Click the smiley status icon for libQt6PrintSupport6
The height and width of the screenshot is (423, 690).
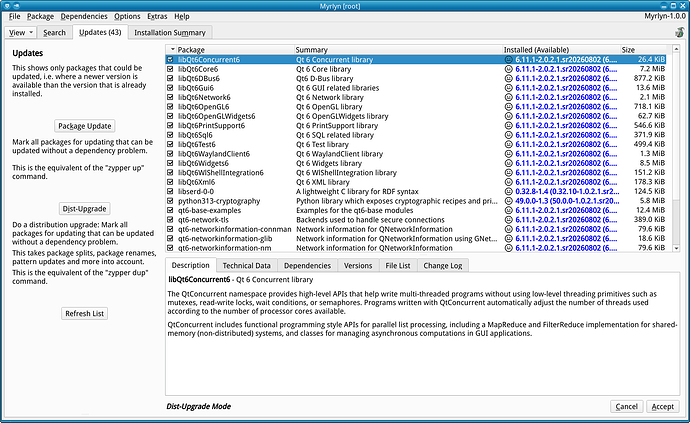tap(508, 125)
